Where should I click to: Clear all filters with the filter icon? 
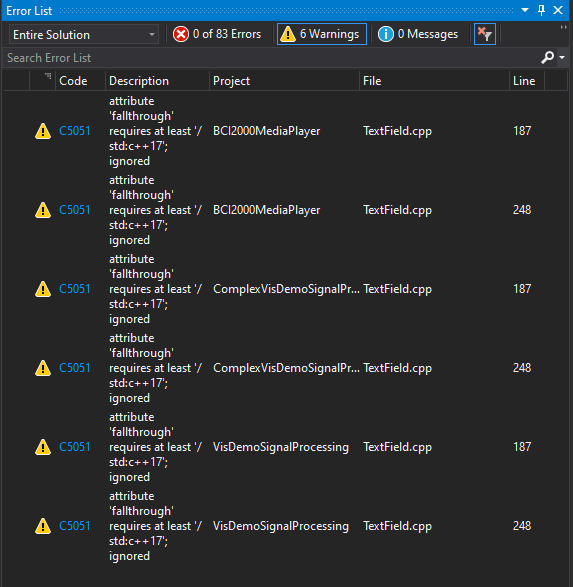click(485, 34)
